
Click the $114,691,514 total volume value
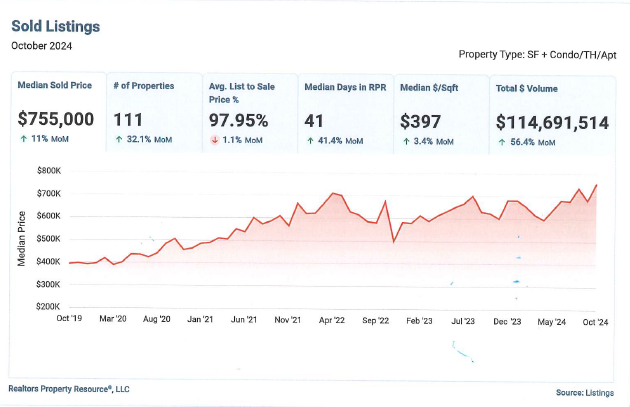[x=552, y=123]
